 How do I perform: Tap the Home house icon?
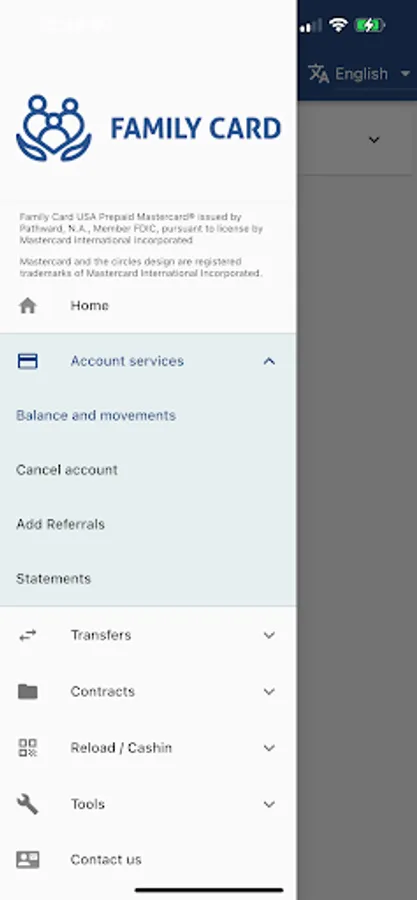point(28,305)
